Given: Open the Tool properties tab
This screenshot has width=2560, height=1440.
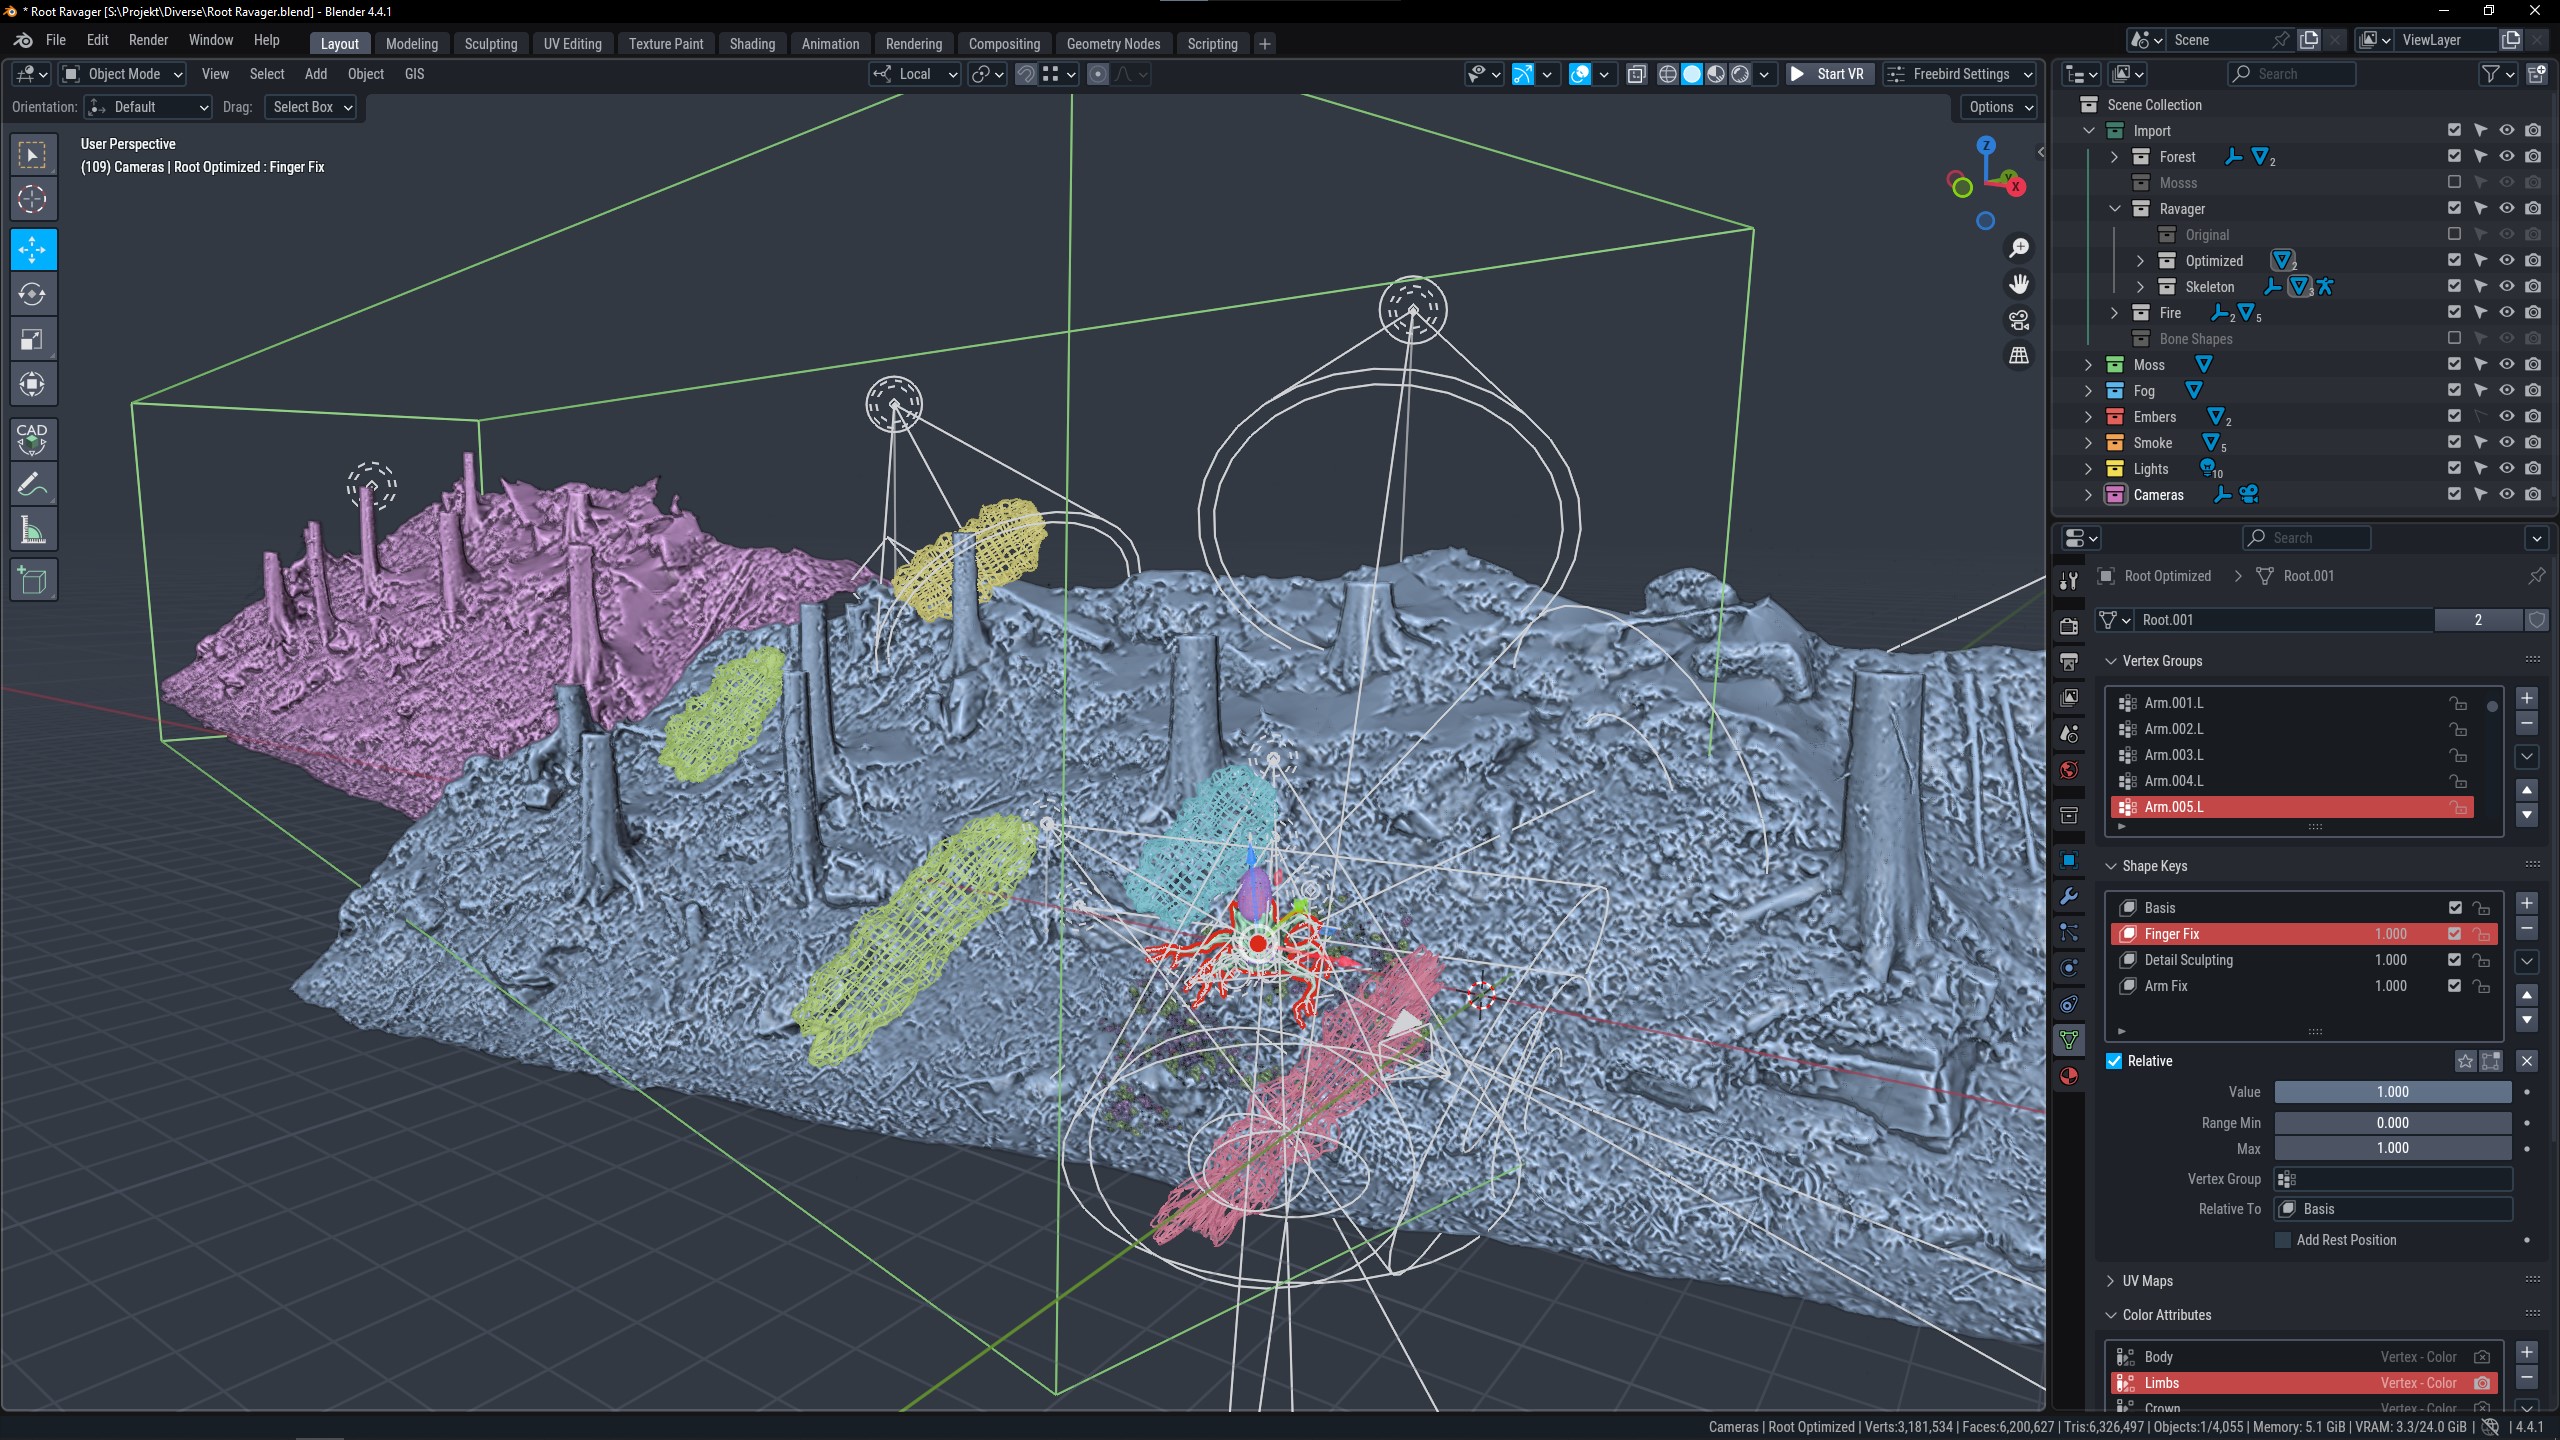Looking at the screenshot, I should coord(2069,581).
